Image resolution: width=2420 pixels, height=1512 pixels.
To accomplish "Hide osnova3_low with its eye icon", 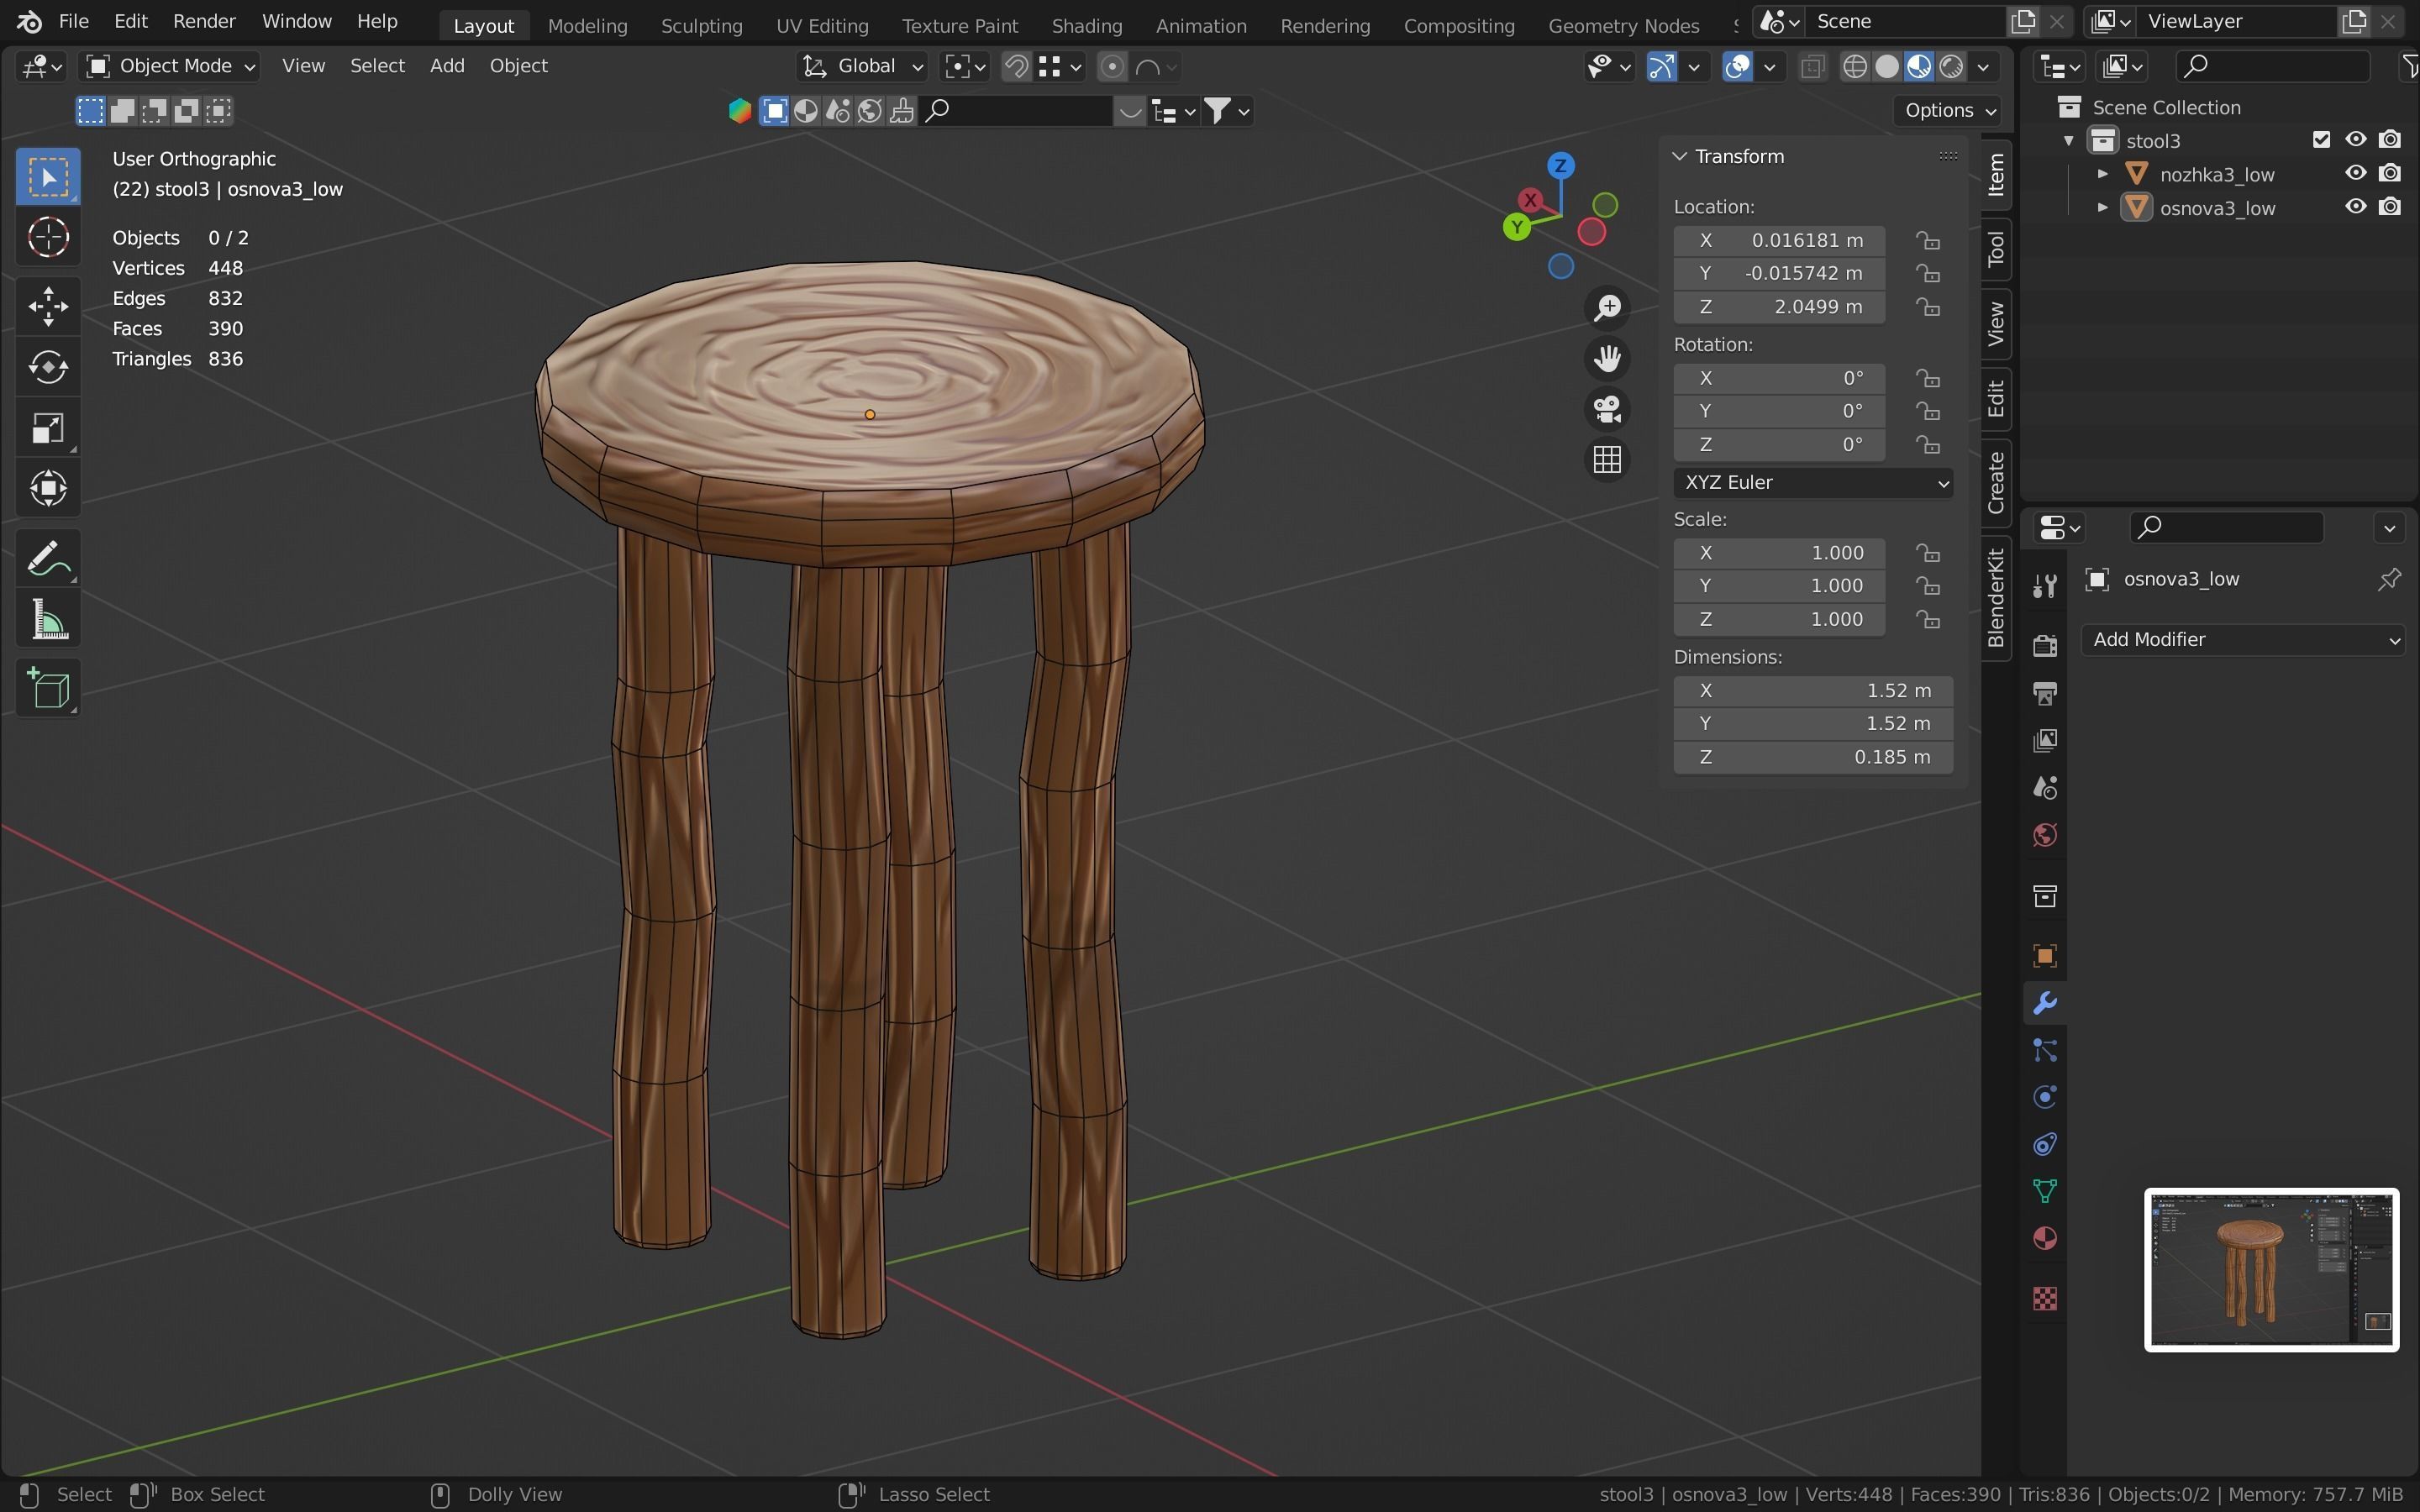I will (2355, 207).
